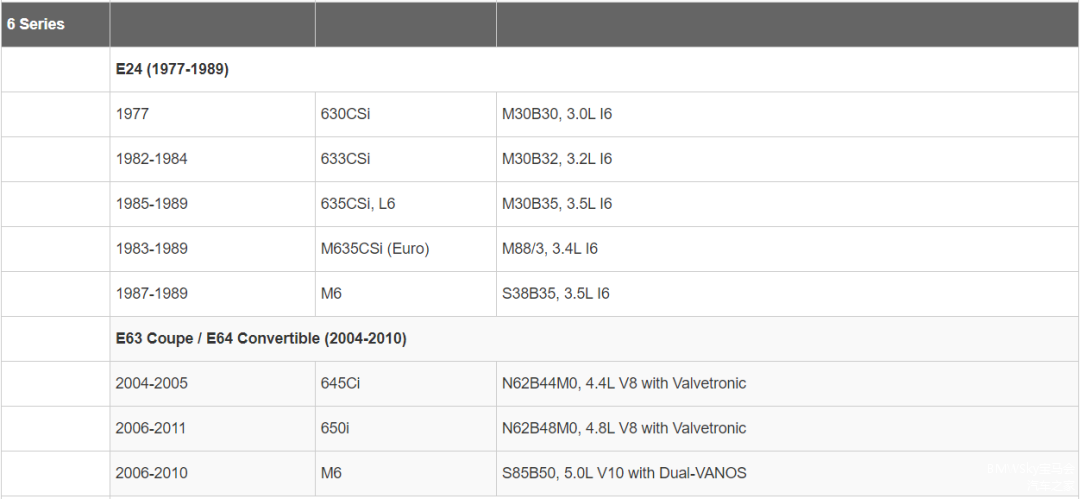Select the 650i model cell
Viewport: 1080px width, 499px height.
pyautogui.click(x=335, y=428)
